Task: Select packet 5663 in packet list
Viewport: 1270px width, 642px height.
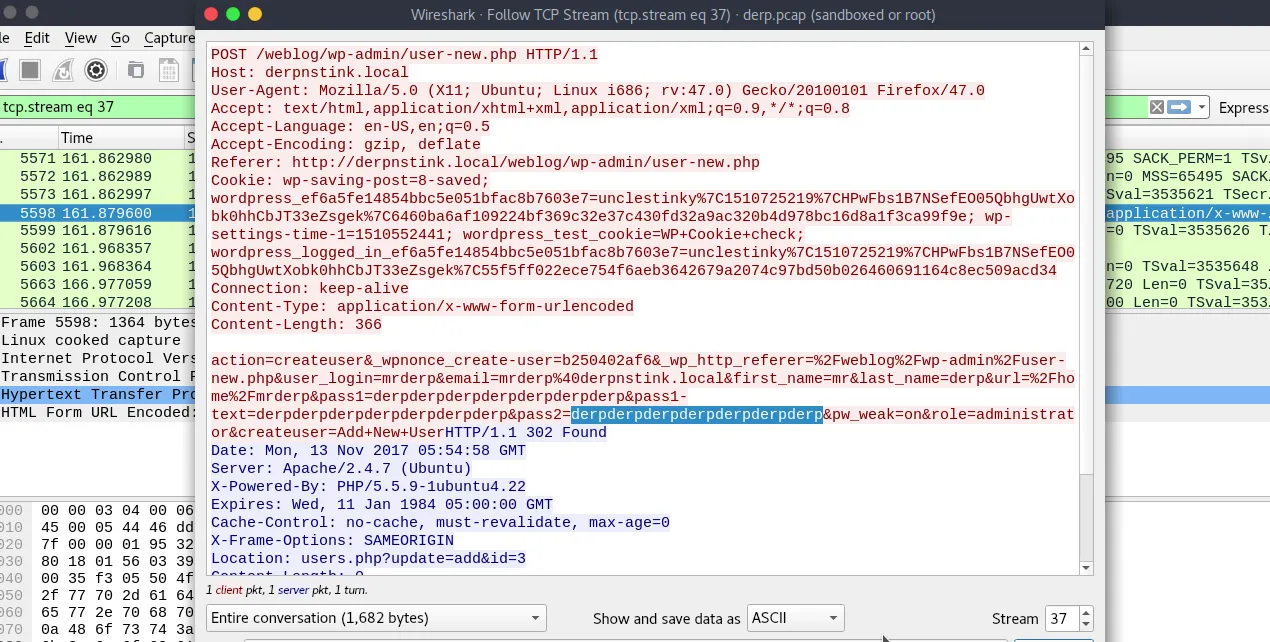Action: point(98,285)
